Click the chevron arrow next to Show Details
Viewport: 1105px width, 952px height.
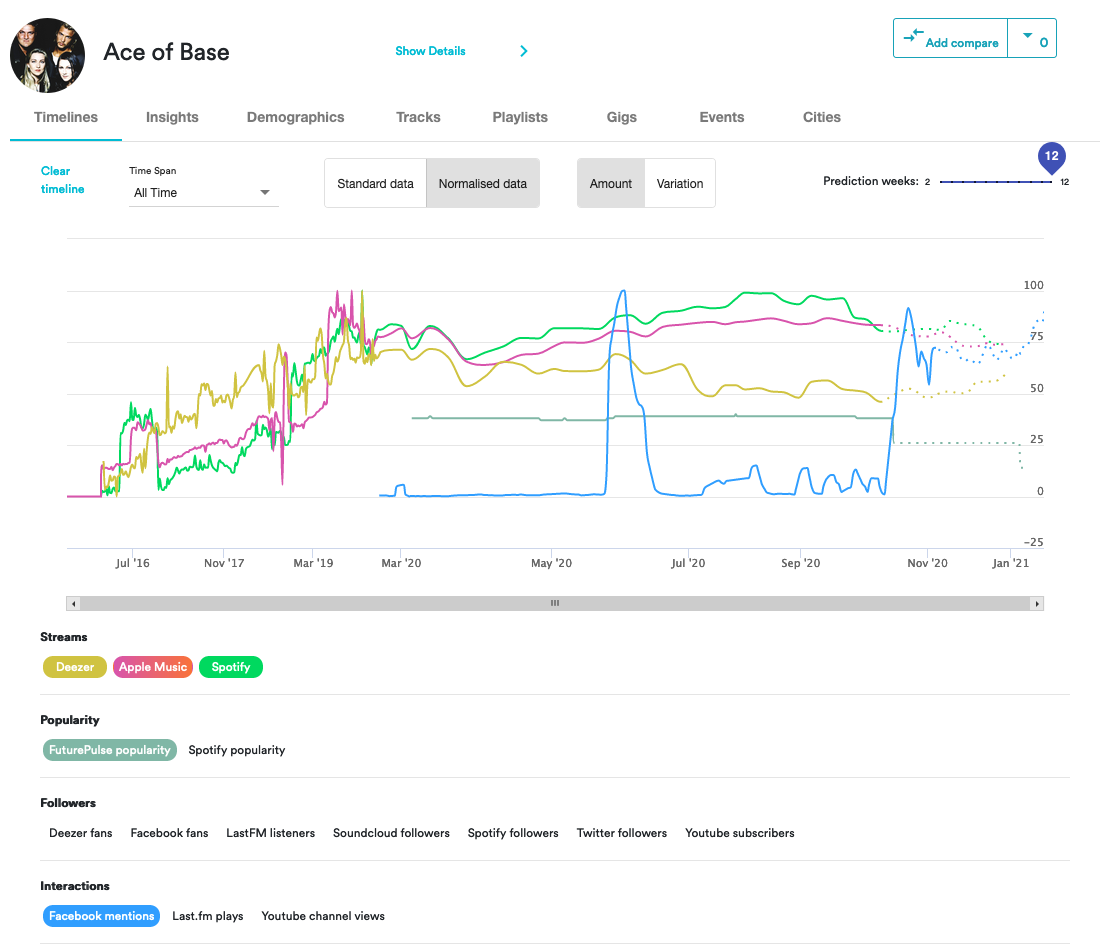click(523, 51)
